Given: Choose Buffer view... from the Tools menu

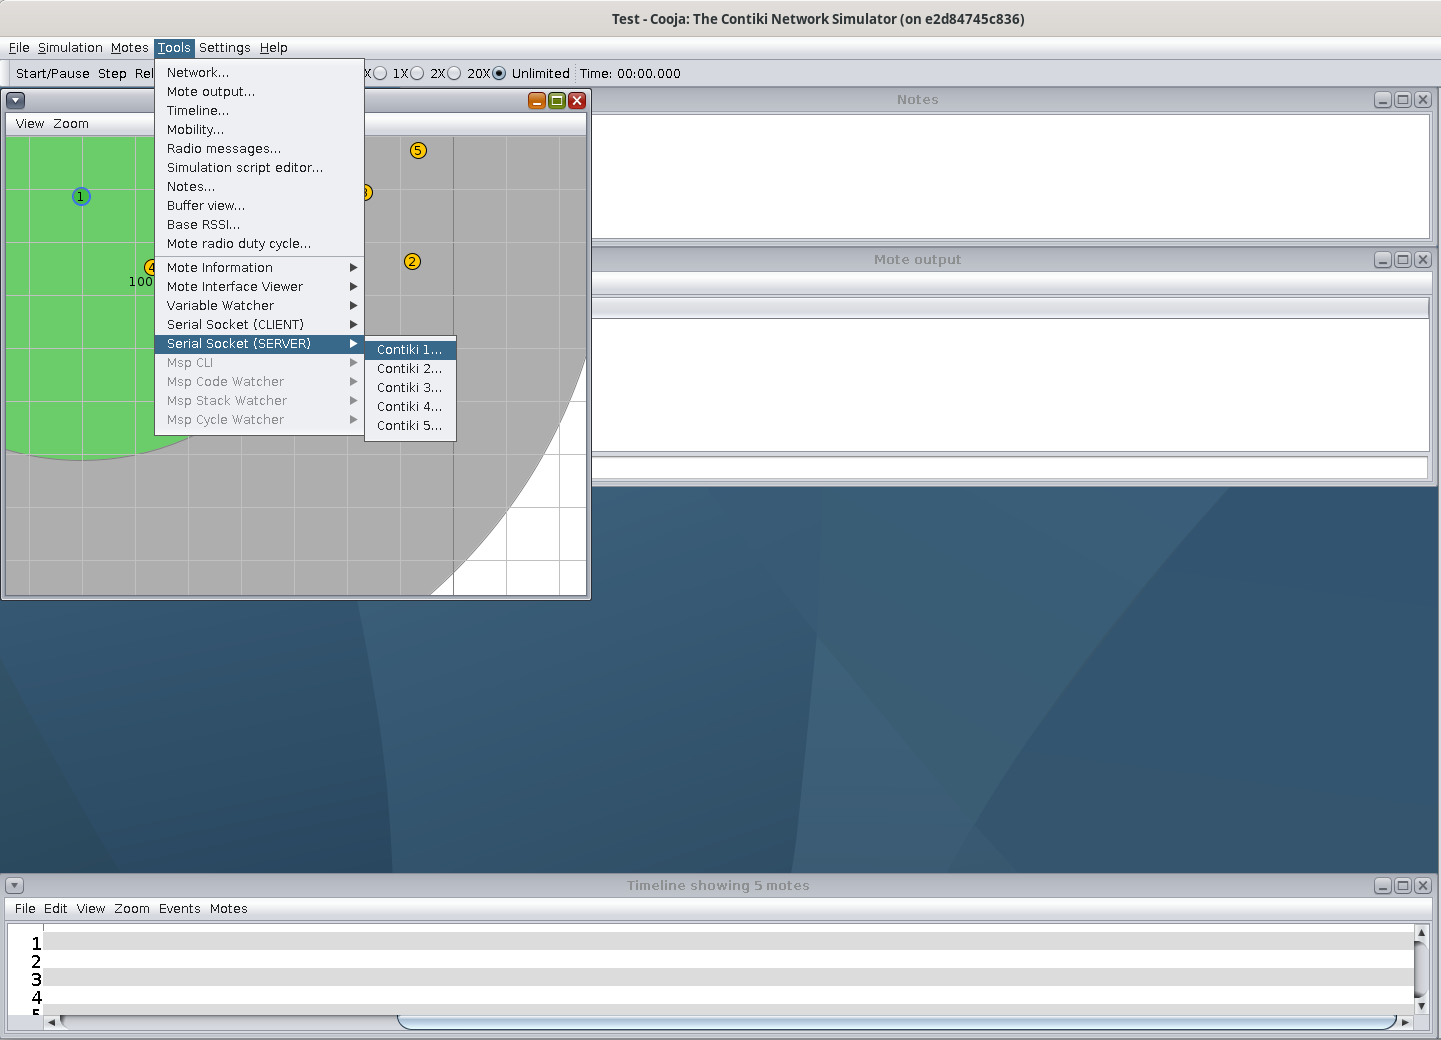Looking at the screenshot, I should 259,206.
